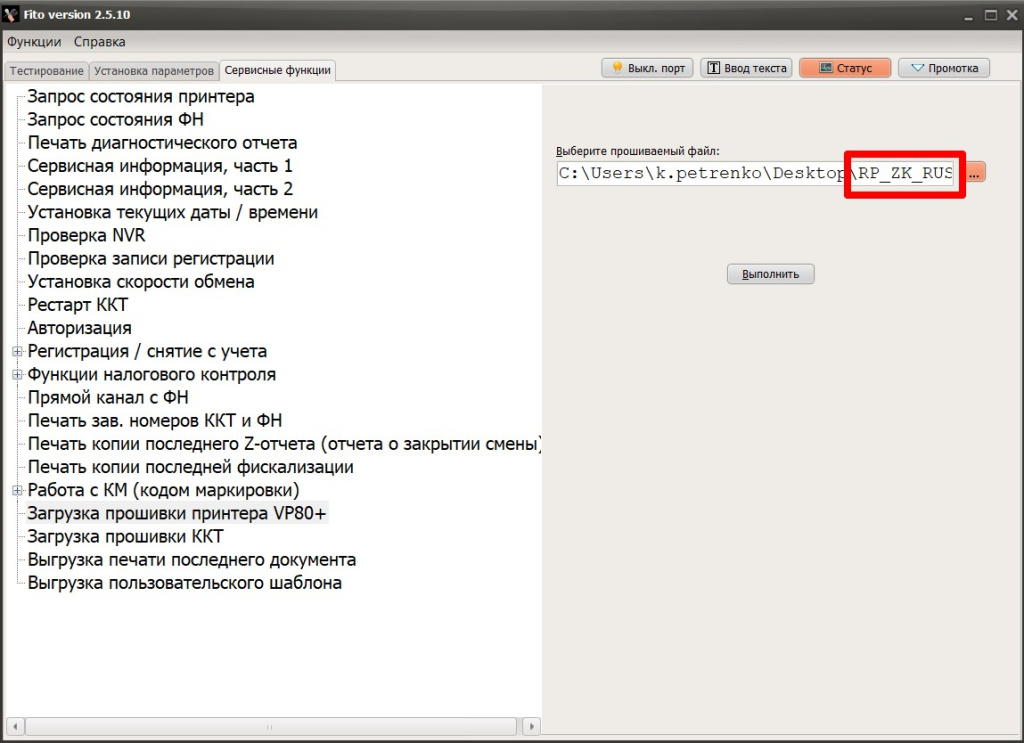Select Запрос состояния принтера

point(141,97)
